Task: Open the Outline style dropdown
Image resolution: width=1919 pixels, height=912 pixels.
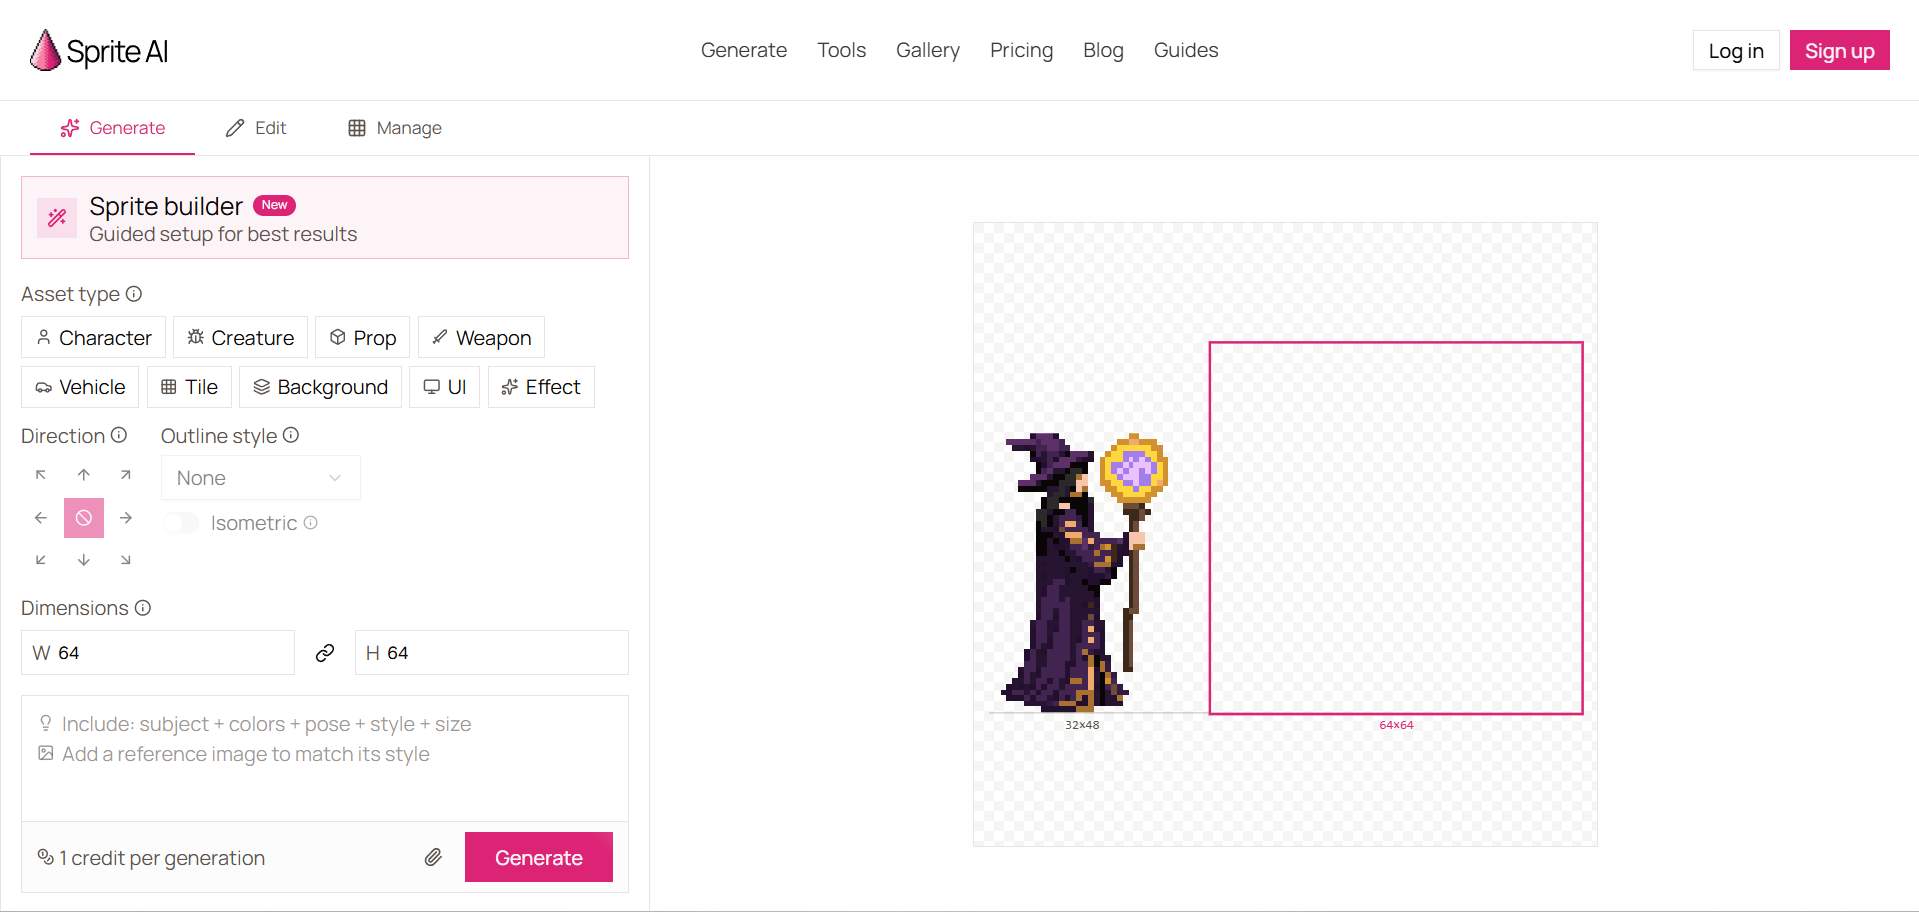Action: [260, 478]
